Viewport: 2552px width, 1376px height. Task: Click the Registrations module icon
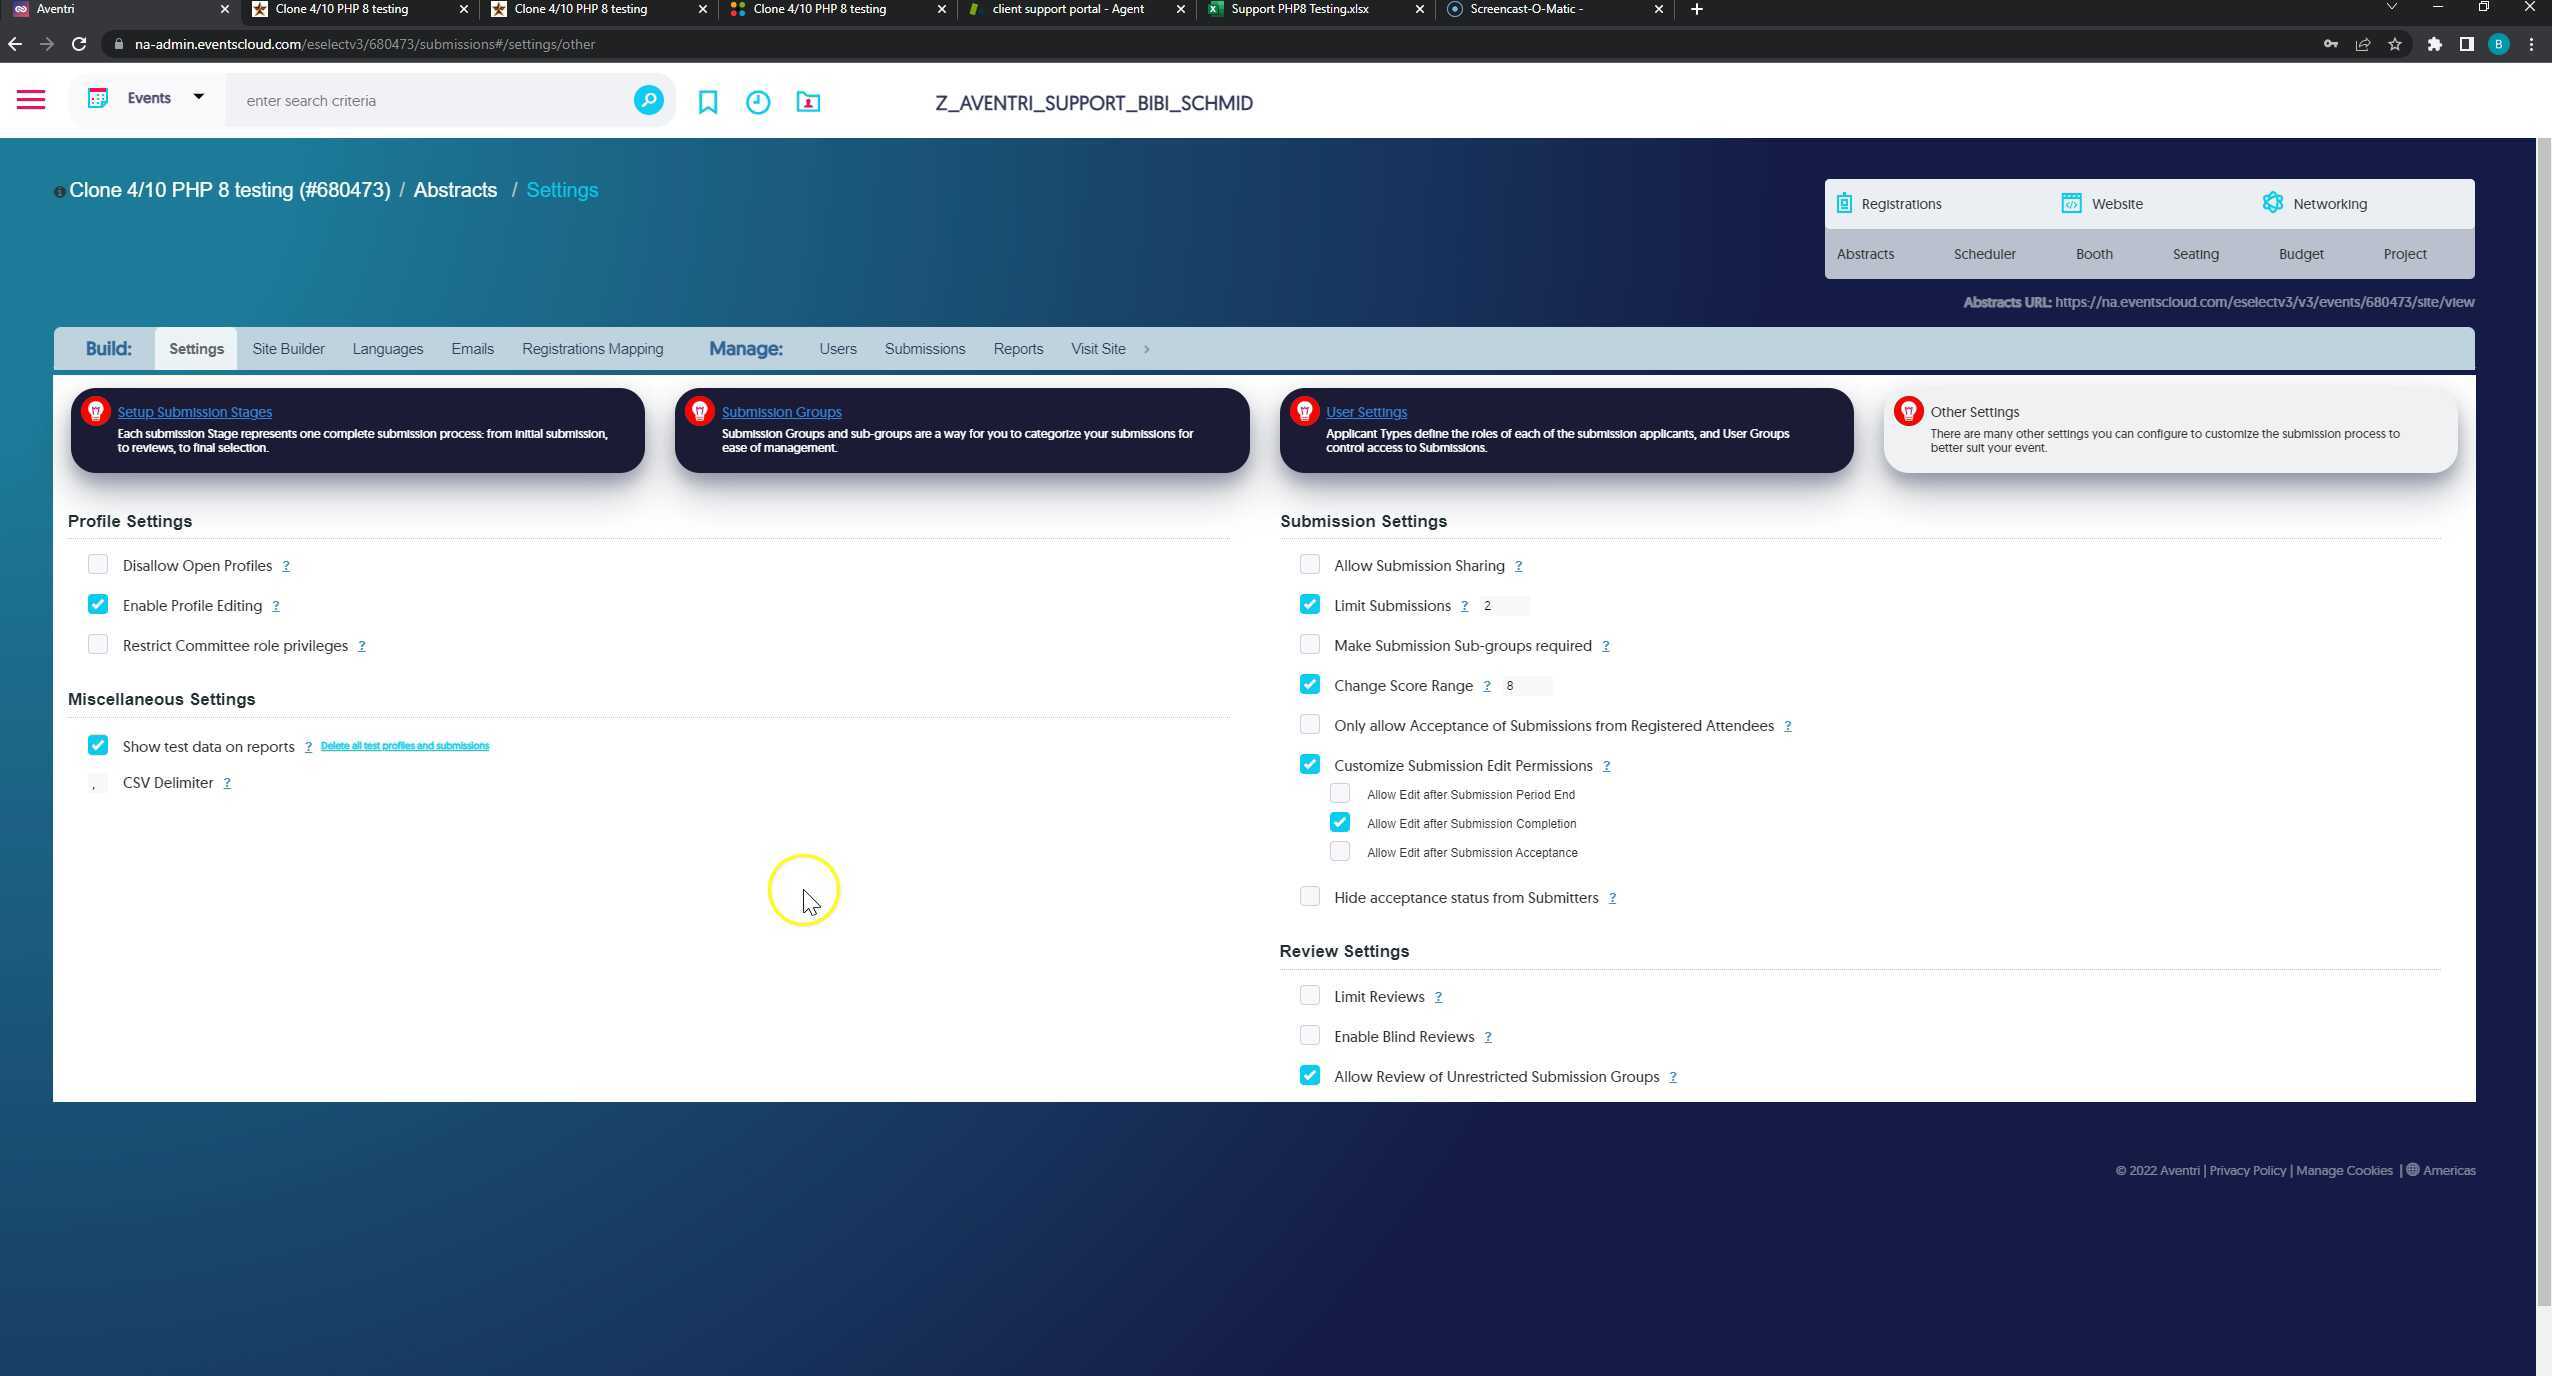point(1844,204)
